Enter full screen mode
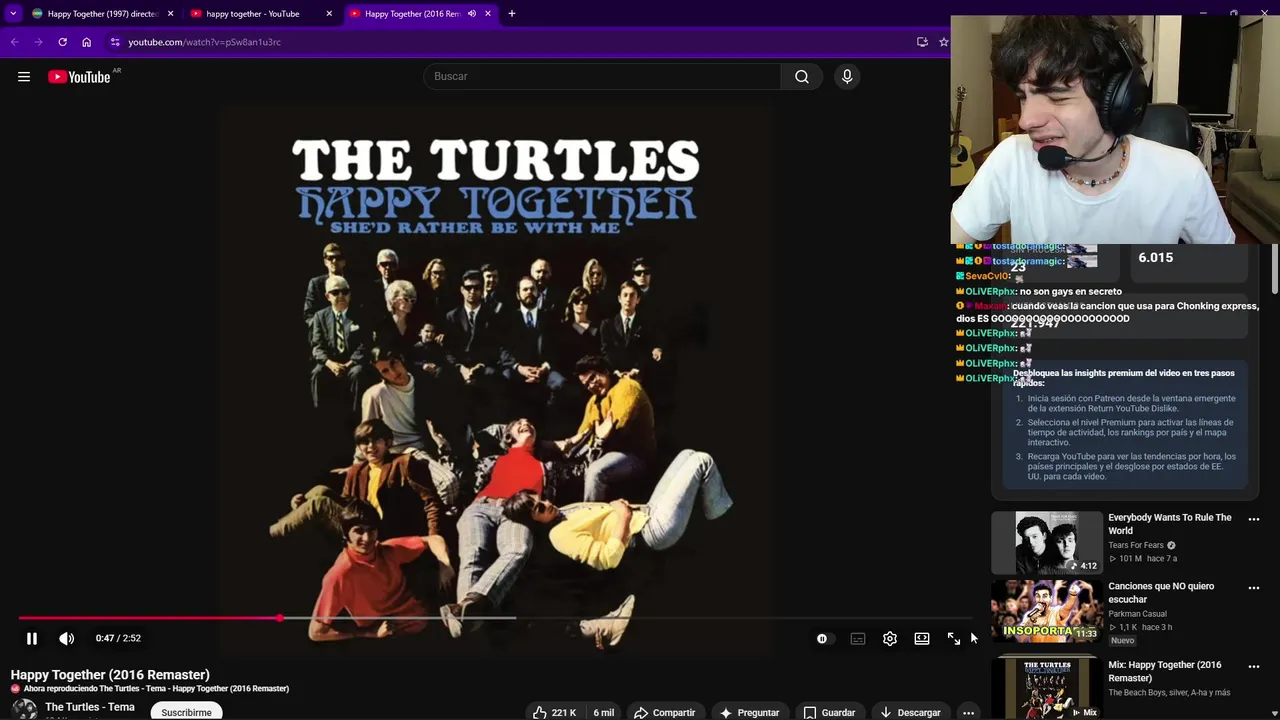The width and height of the screenshot is (1280, 720). point(954,639)
